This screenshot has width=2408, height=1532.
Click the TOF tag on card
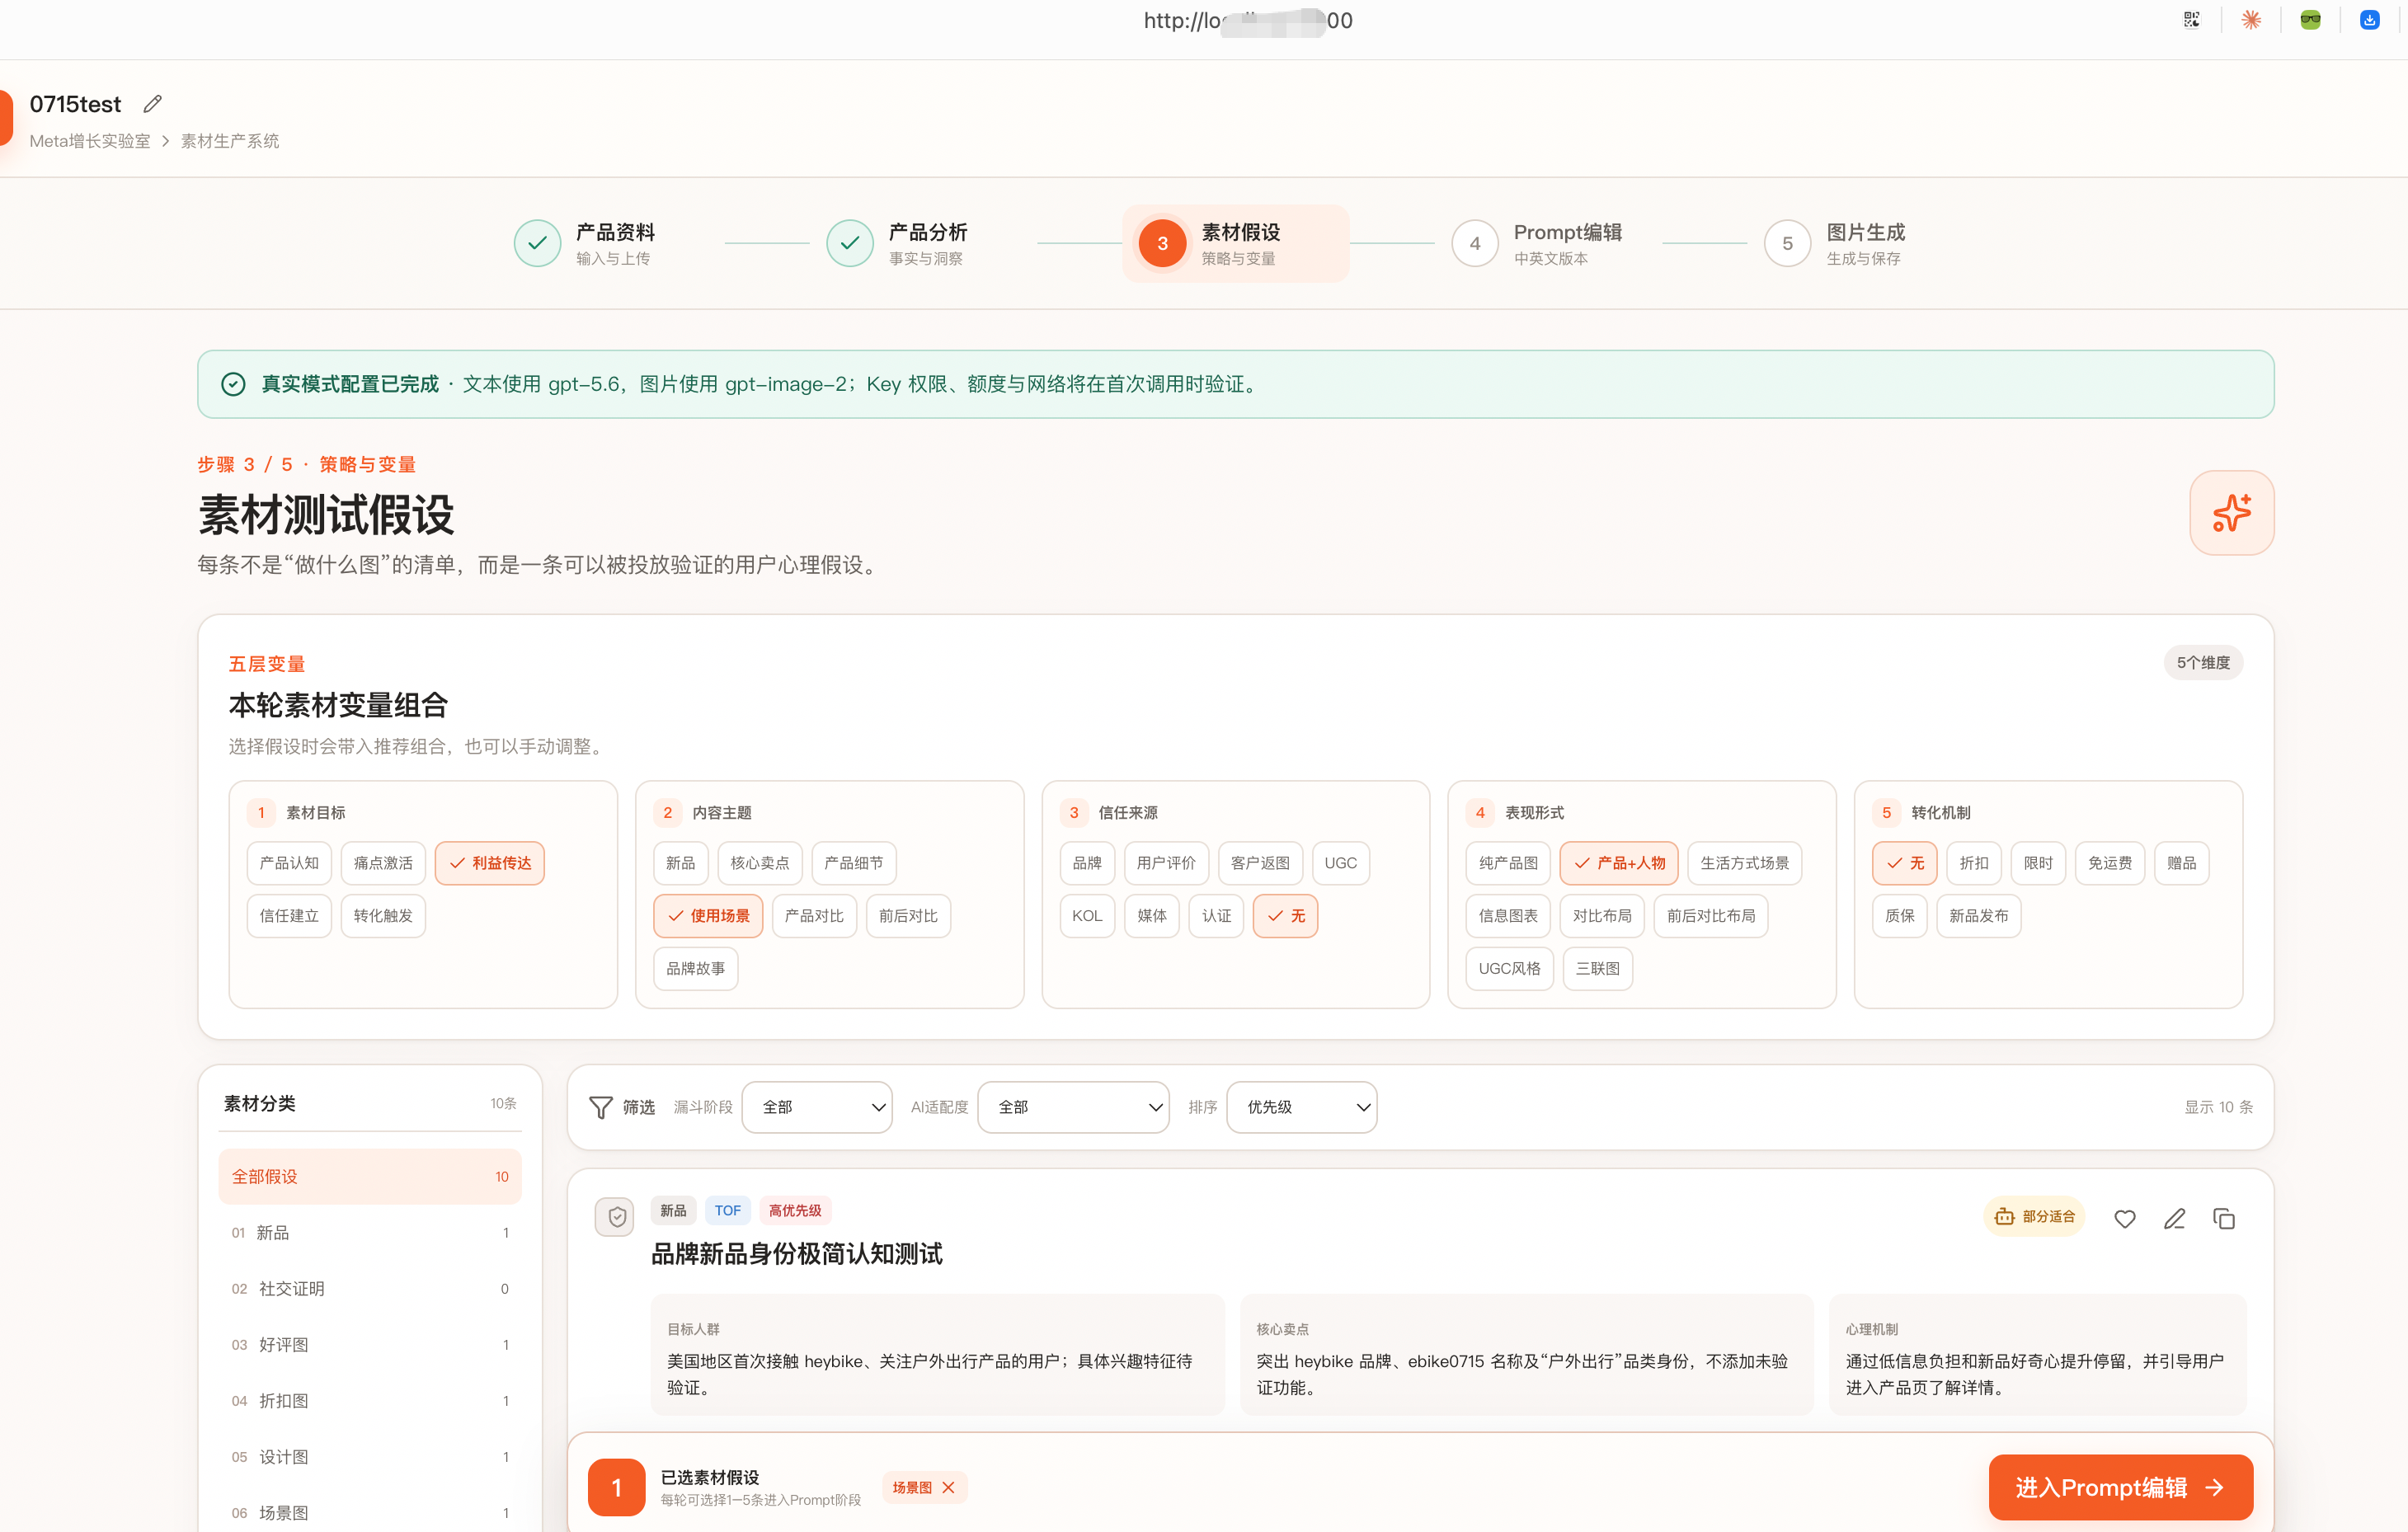pos(727,1211)
